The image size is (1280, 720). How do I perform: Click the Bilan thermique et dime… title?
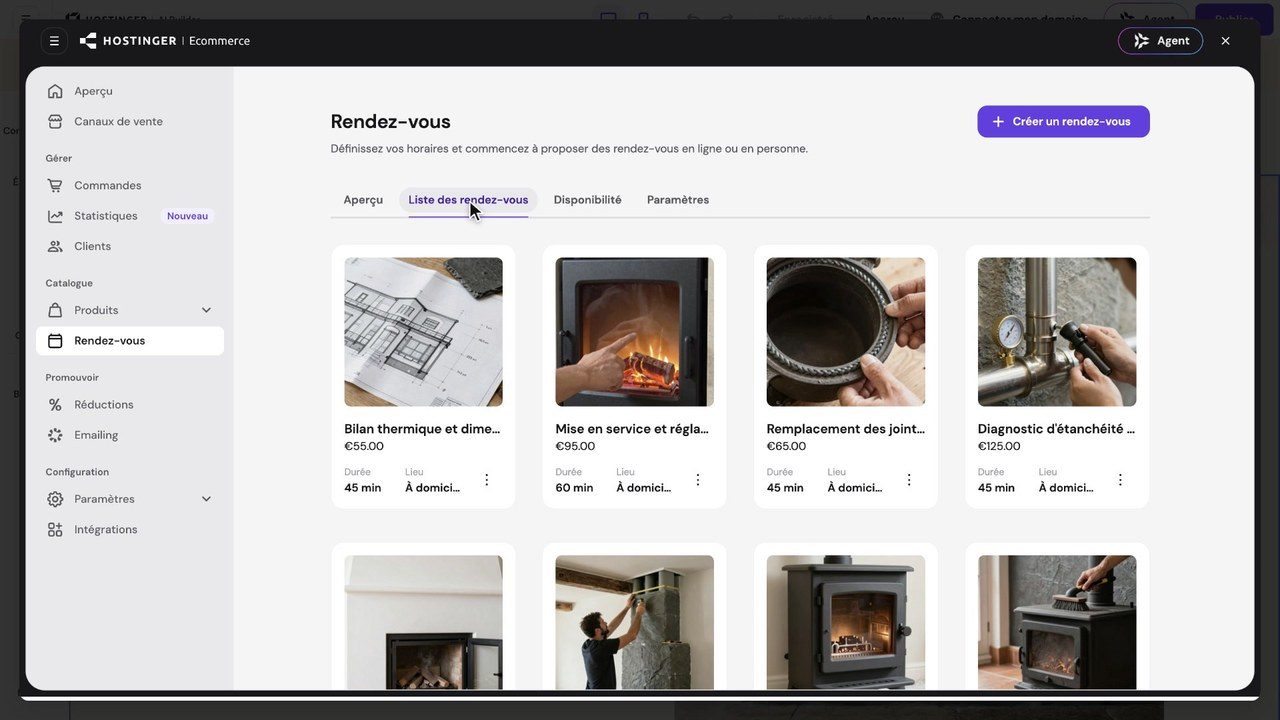point(423,429)
